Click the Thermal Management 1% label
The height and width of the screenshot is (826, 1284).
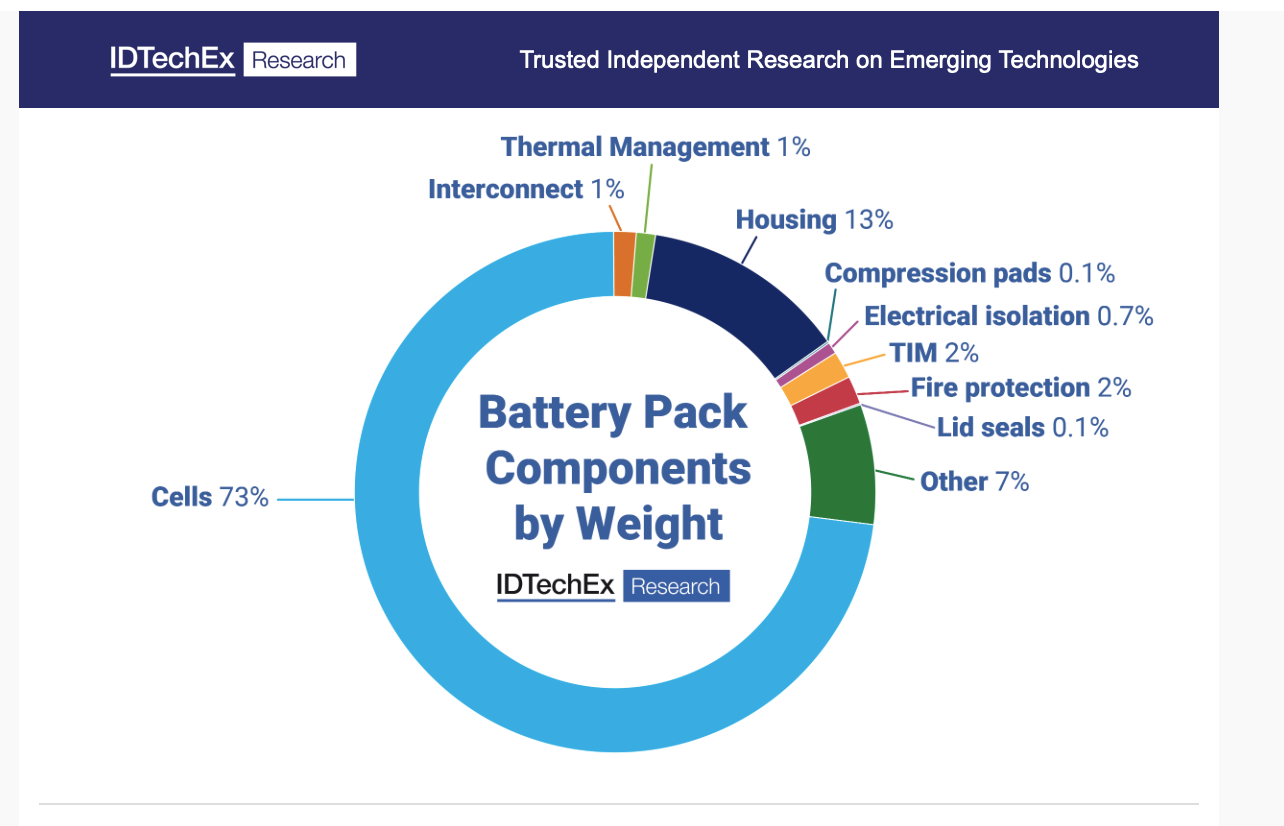point(655,147)
